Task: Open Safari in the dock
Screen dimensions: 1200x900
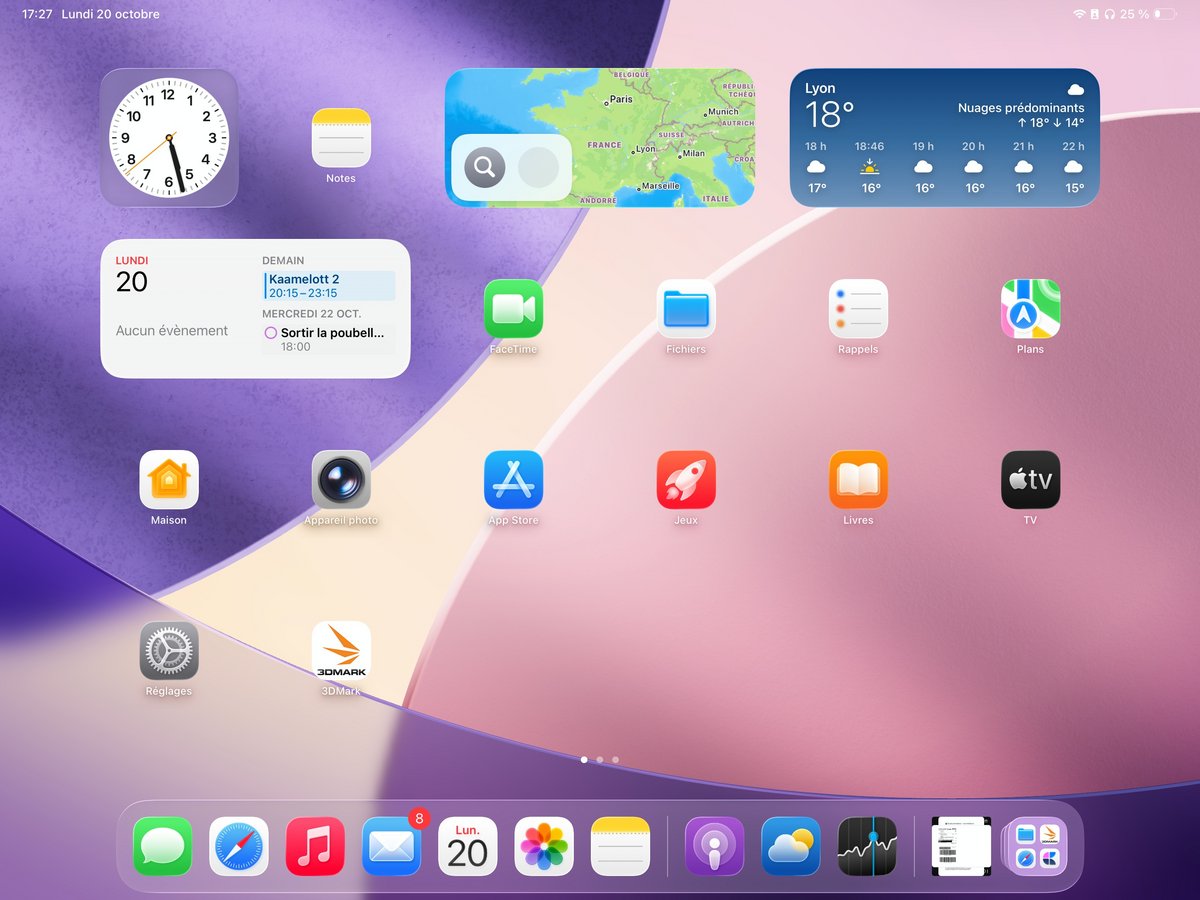Action: coord(239,846)
